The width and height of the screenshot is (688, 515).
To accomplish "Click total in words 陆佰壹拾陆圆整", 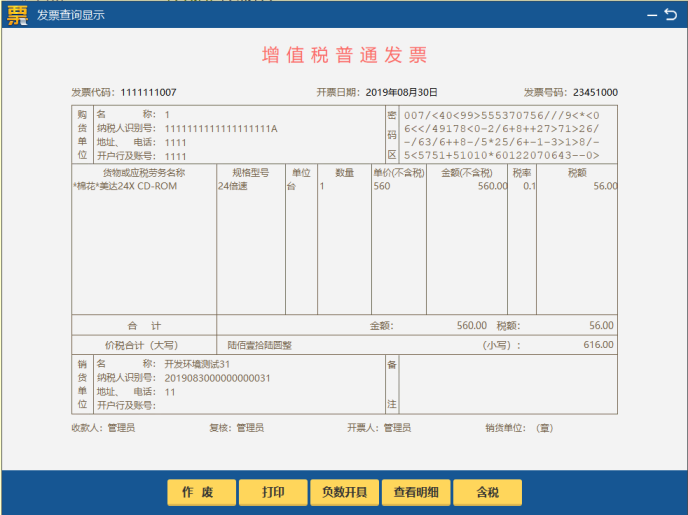I will pyautogui.click(x=260, y=345).
